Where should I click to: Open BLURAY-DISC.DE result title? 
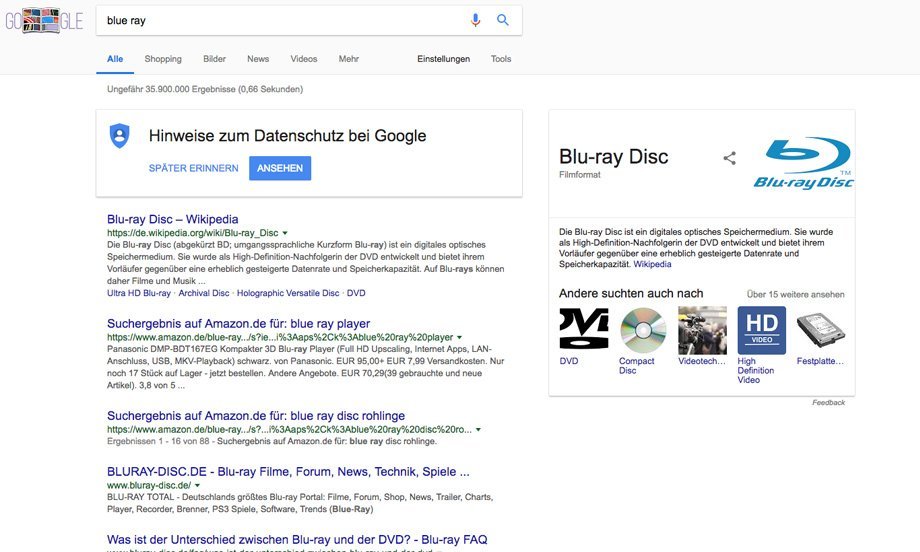point(288,472)
